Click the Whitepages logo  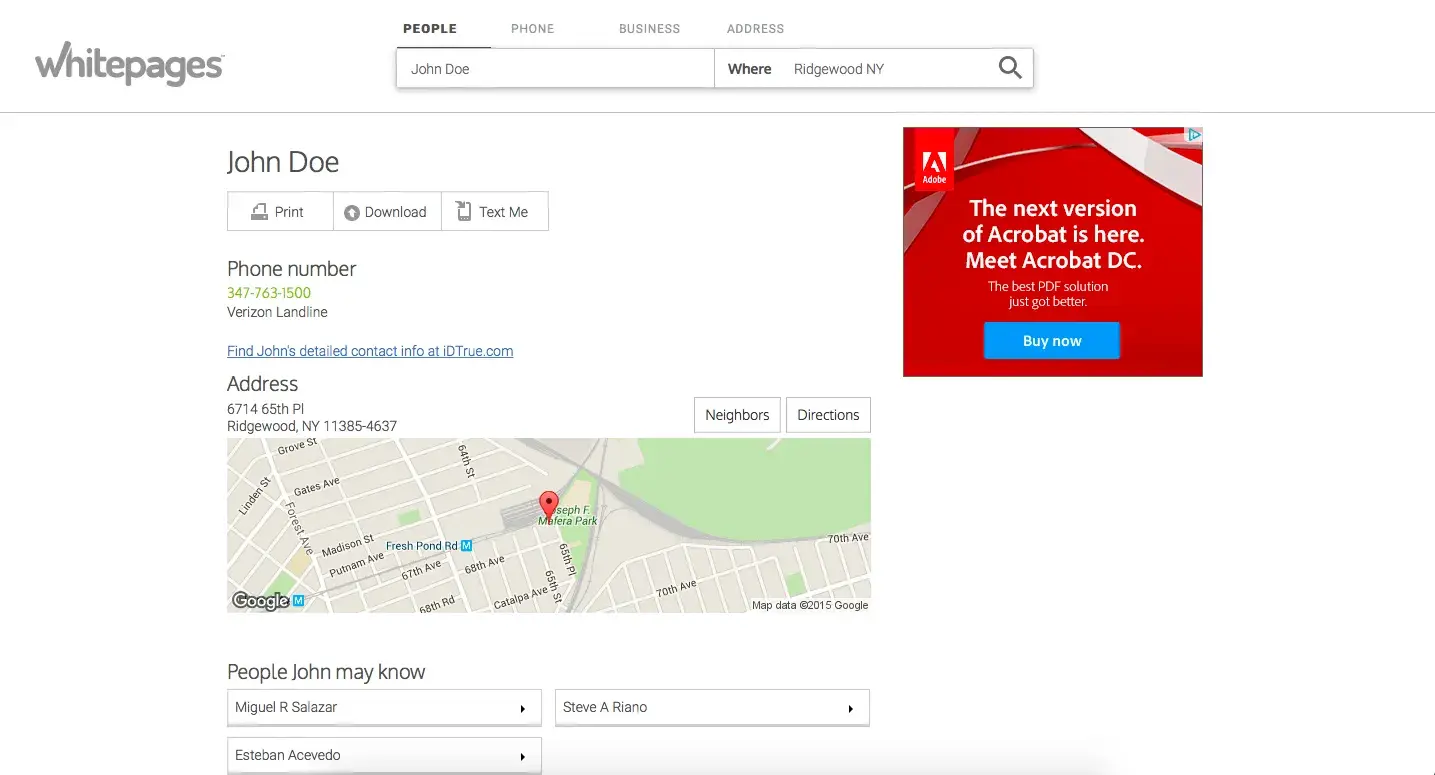click(x=130, y=64)
